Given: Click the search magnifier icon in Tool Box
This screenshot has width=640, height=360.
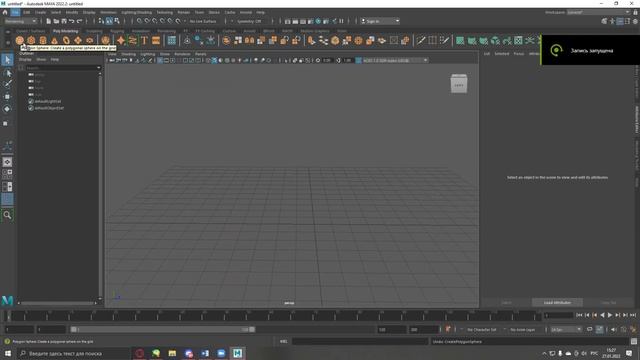Looking at the screenshot, I should [7, 215].
